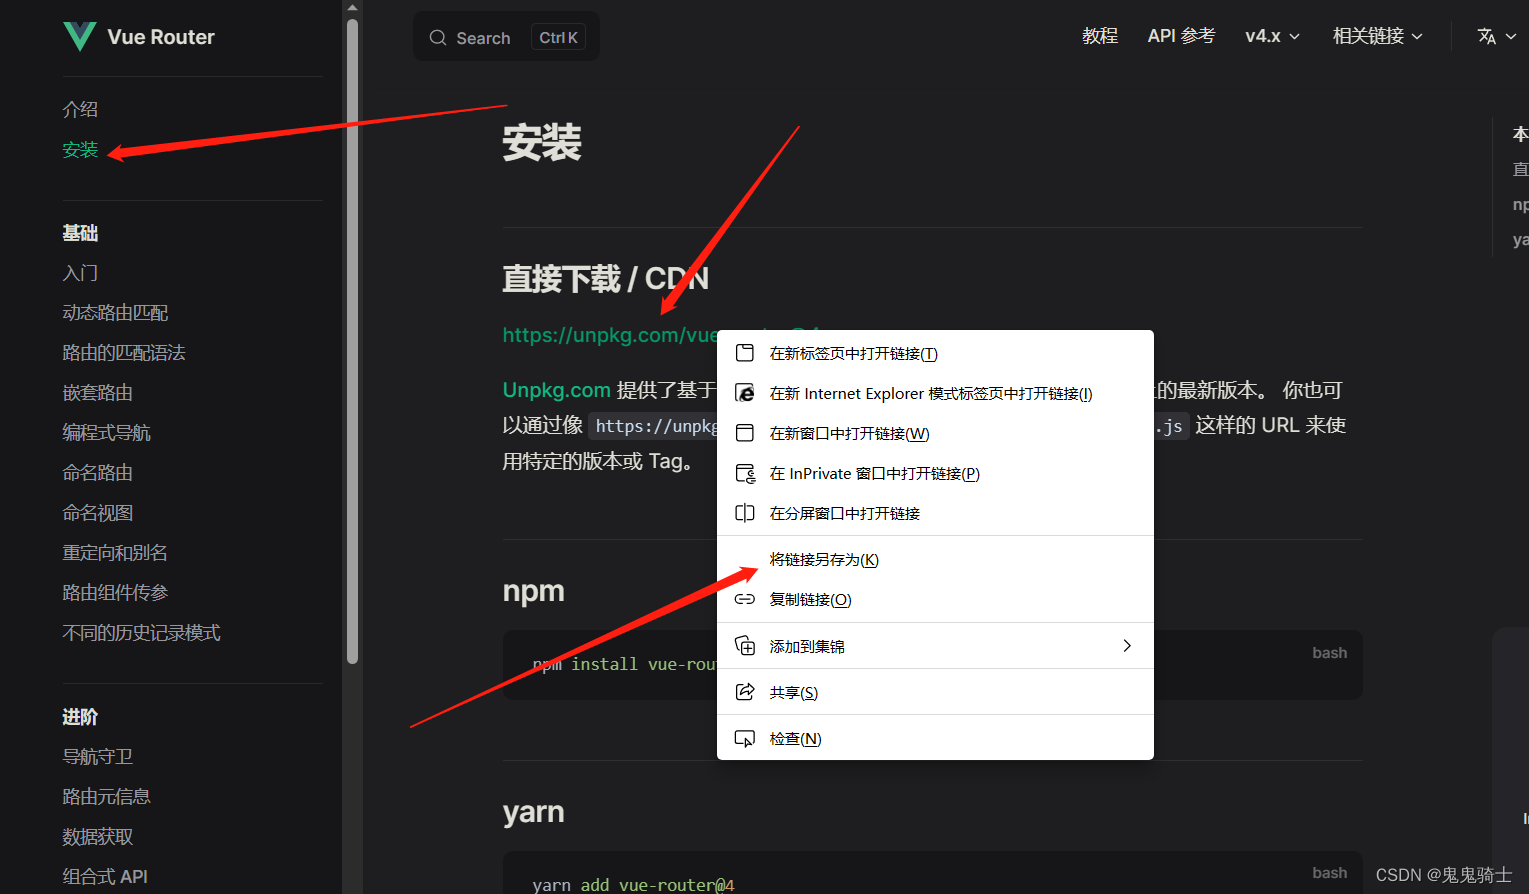1529x894 pixels.
Task: Click the Internet Explorer mode icon
Action: click(745, 393)
